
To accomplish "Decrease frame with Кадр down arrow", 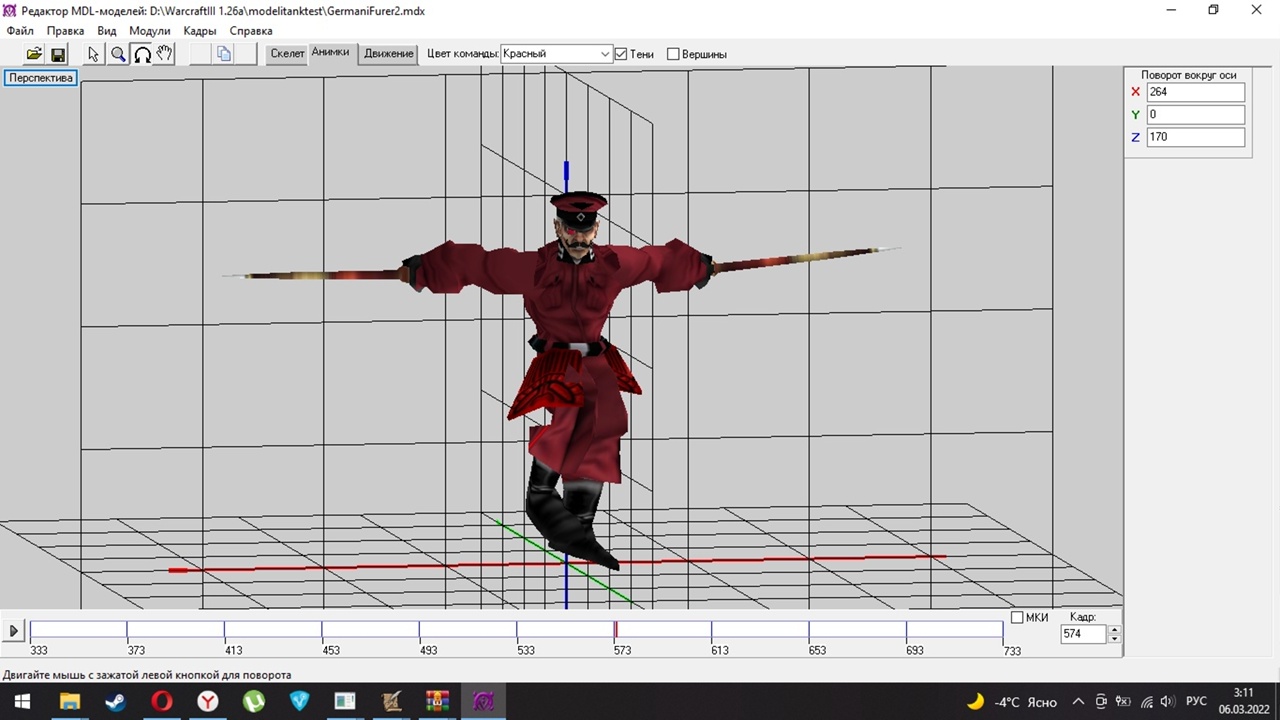I will [x=1114, y=638].
